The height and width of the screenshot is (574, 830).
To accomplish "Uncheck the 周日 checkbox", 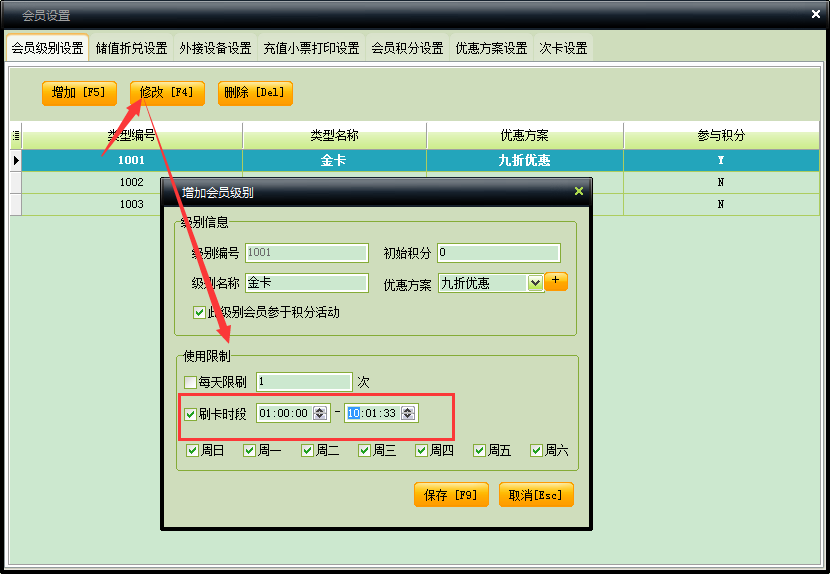I will click(x=192, y=451).
